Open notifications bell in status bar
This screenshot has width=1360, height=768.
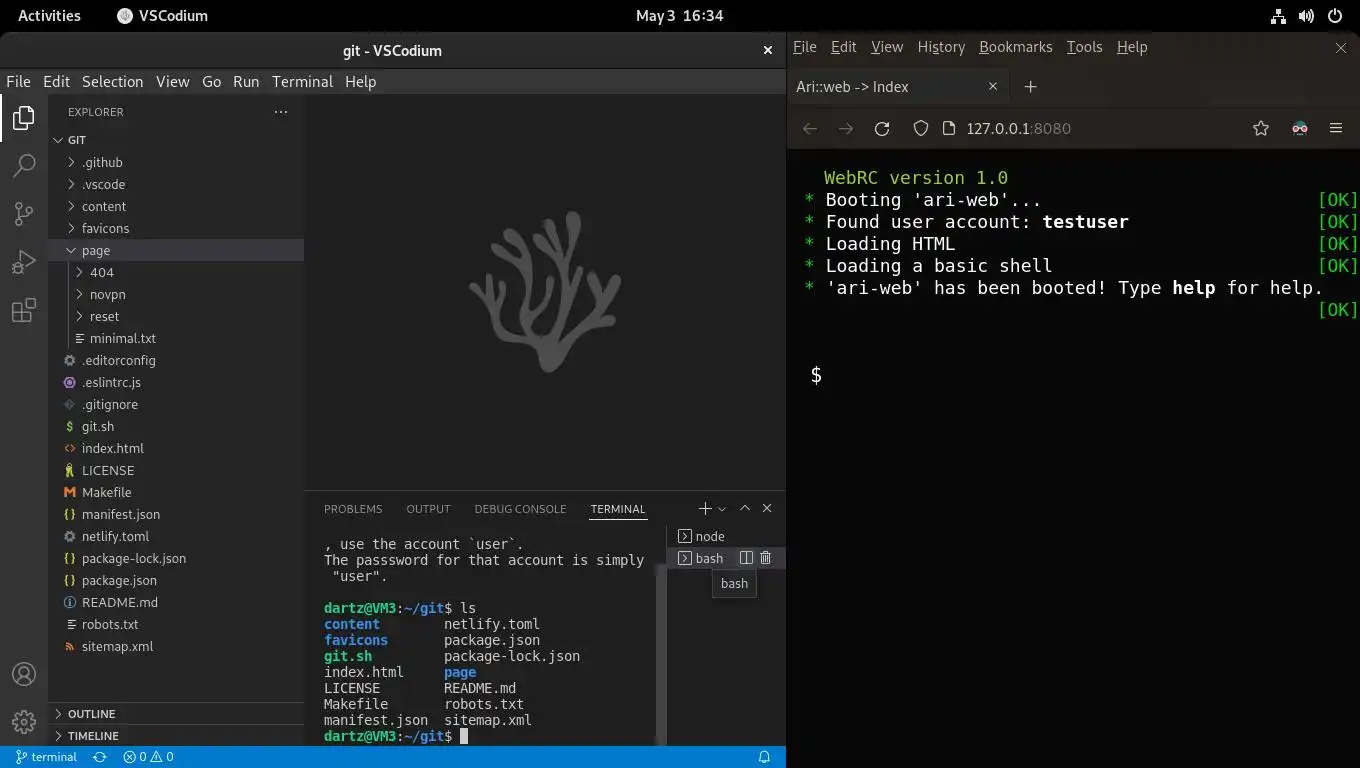pos(764,757)
